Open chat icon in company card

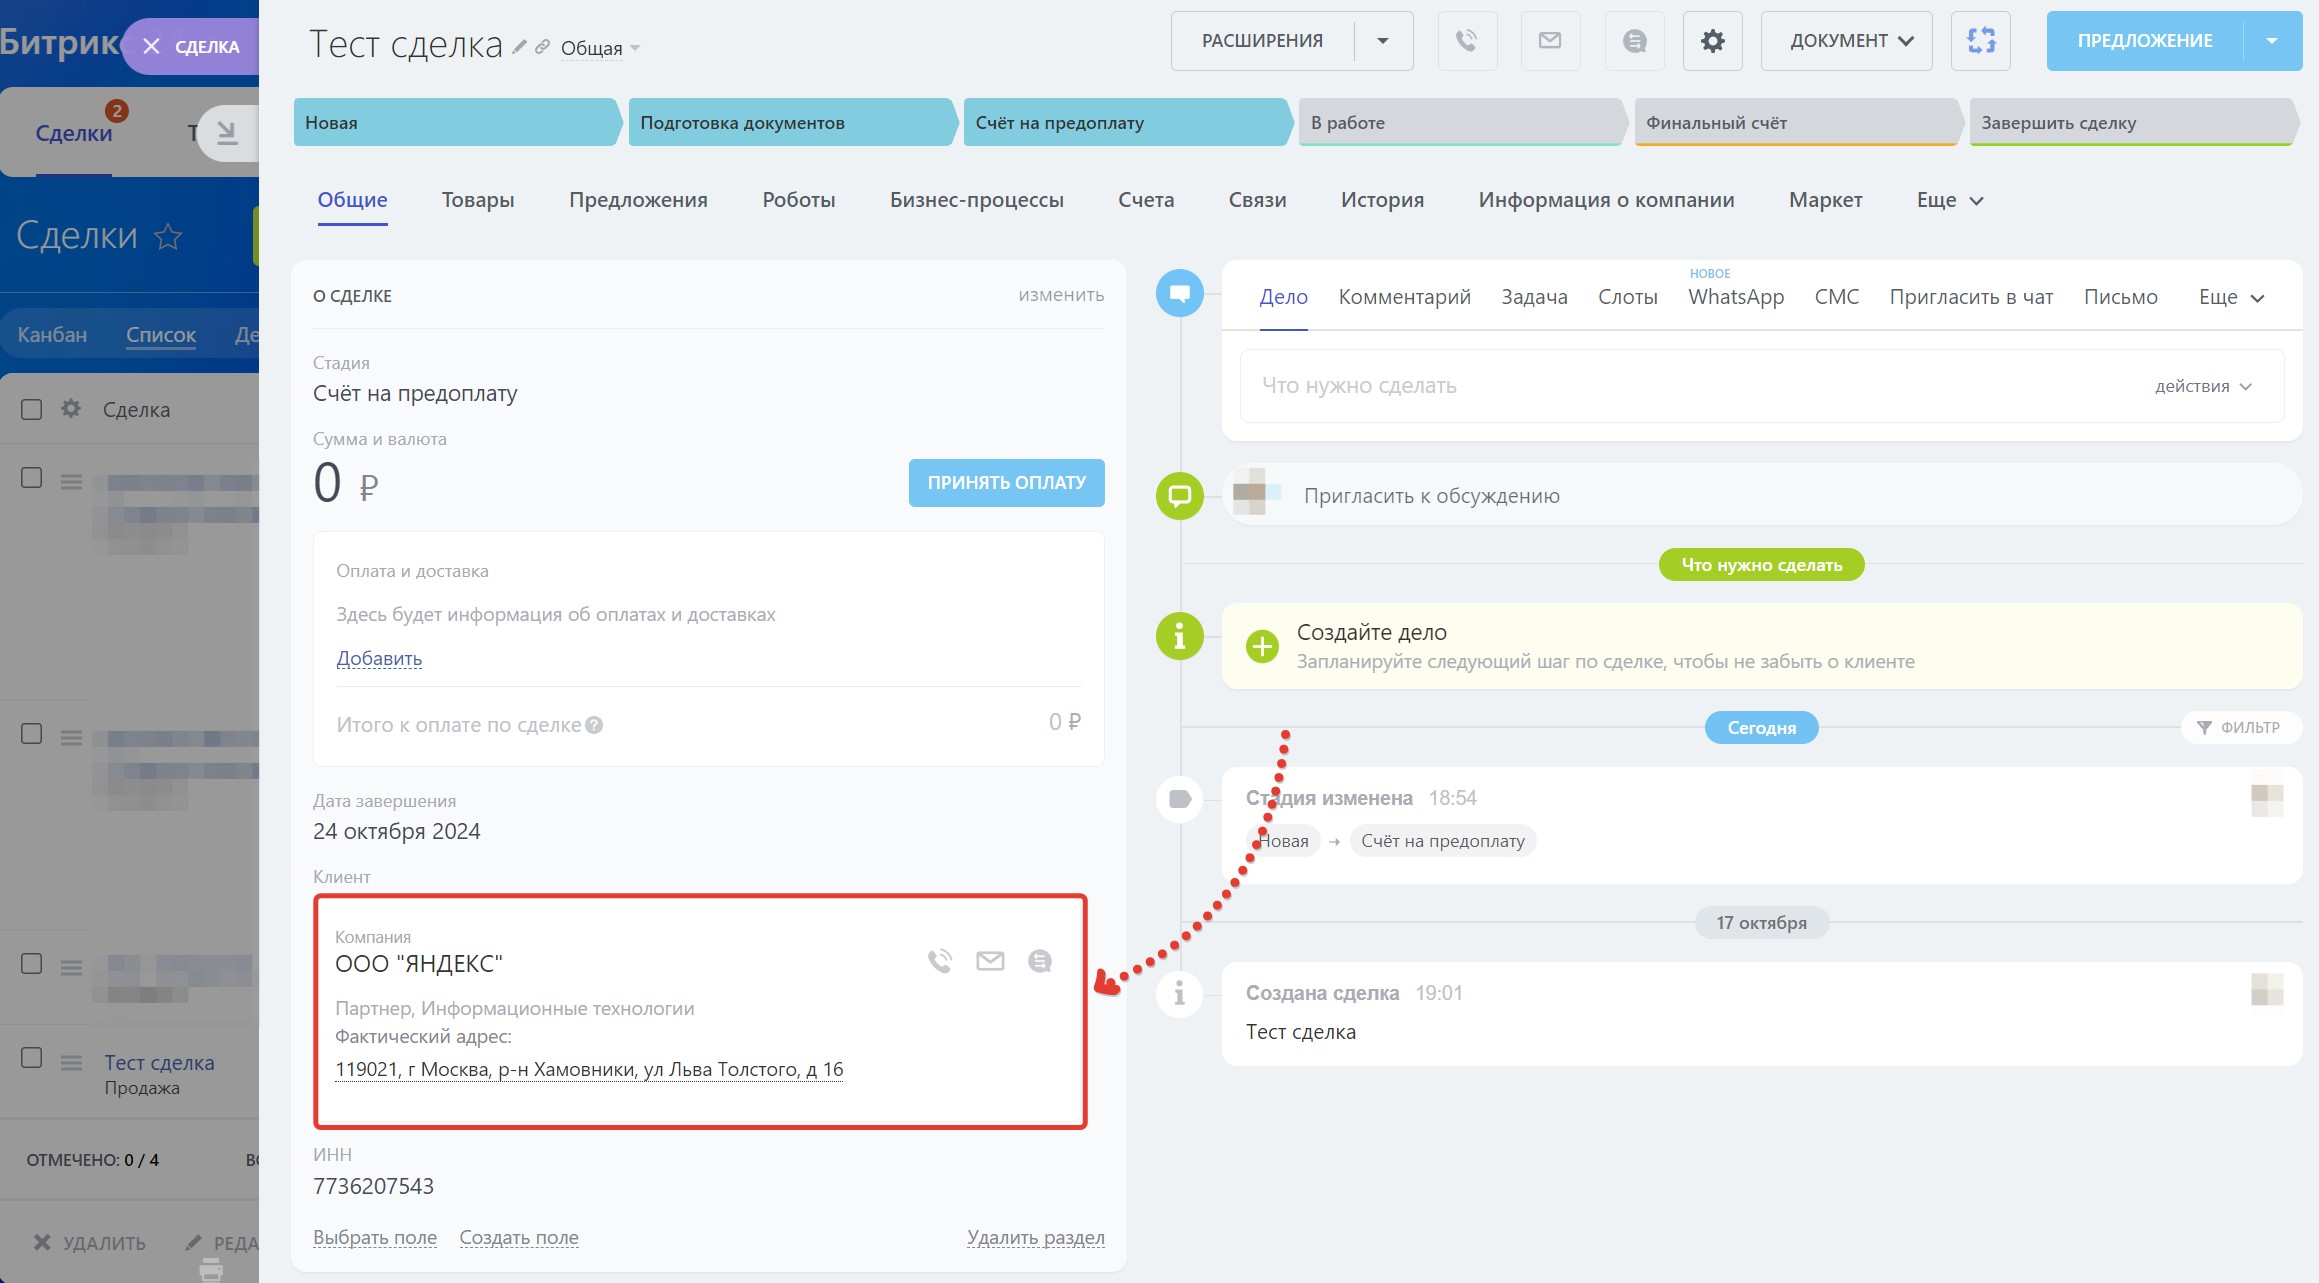coord(1040,961)
